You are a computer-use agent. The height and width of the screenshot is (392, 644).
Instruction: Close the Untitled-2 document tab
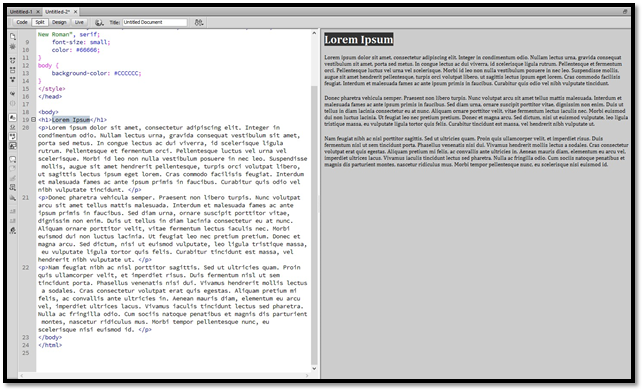pos(76,12)
